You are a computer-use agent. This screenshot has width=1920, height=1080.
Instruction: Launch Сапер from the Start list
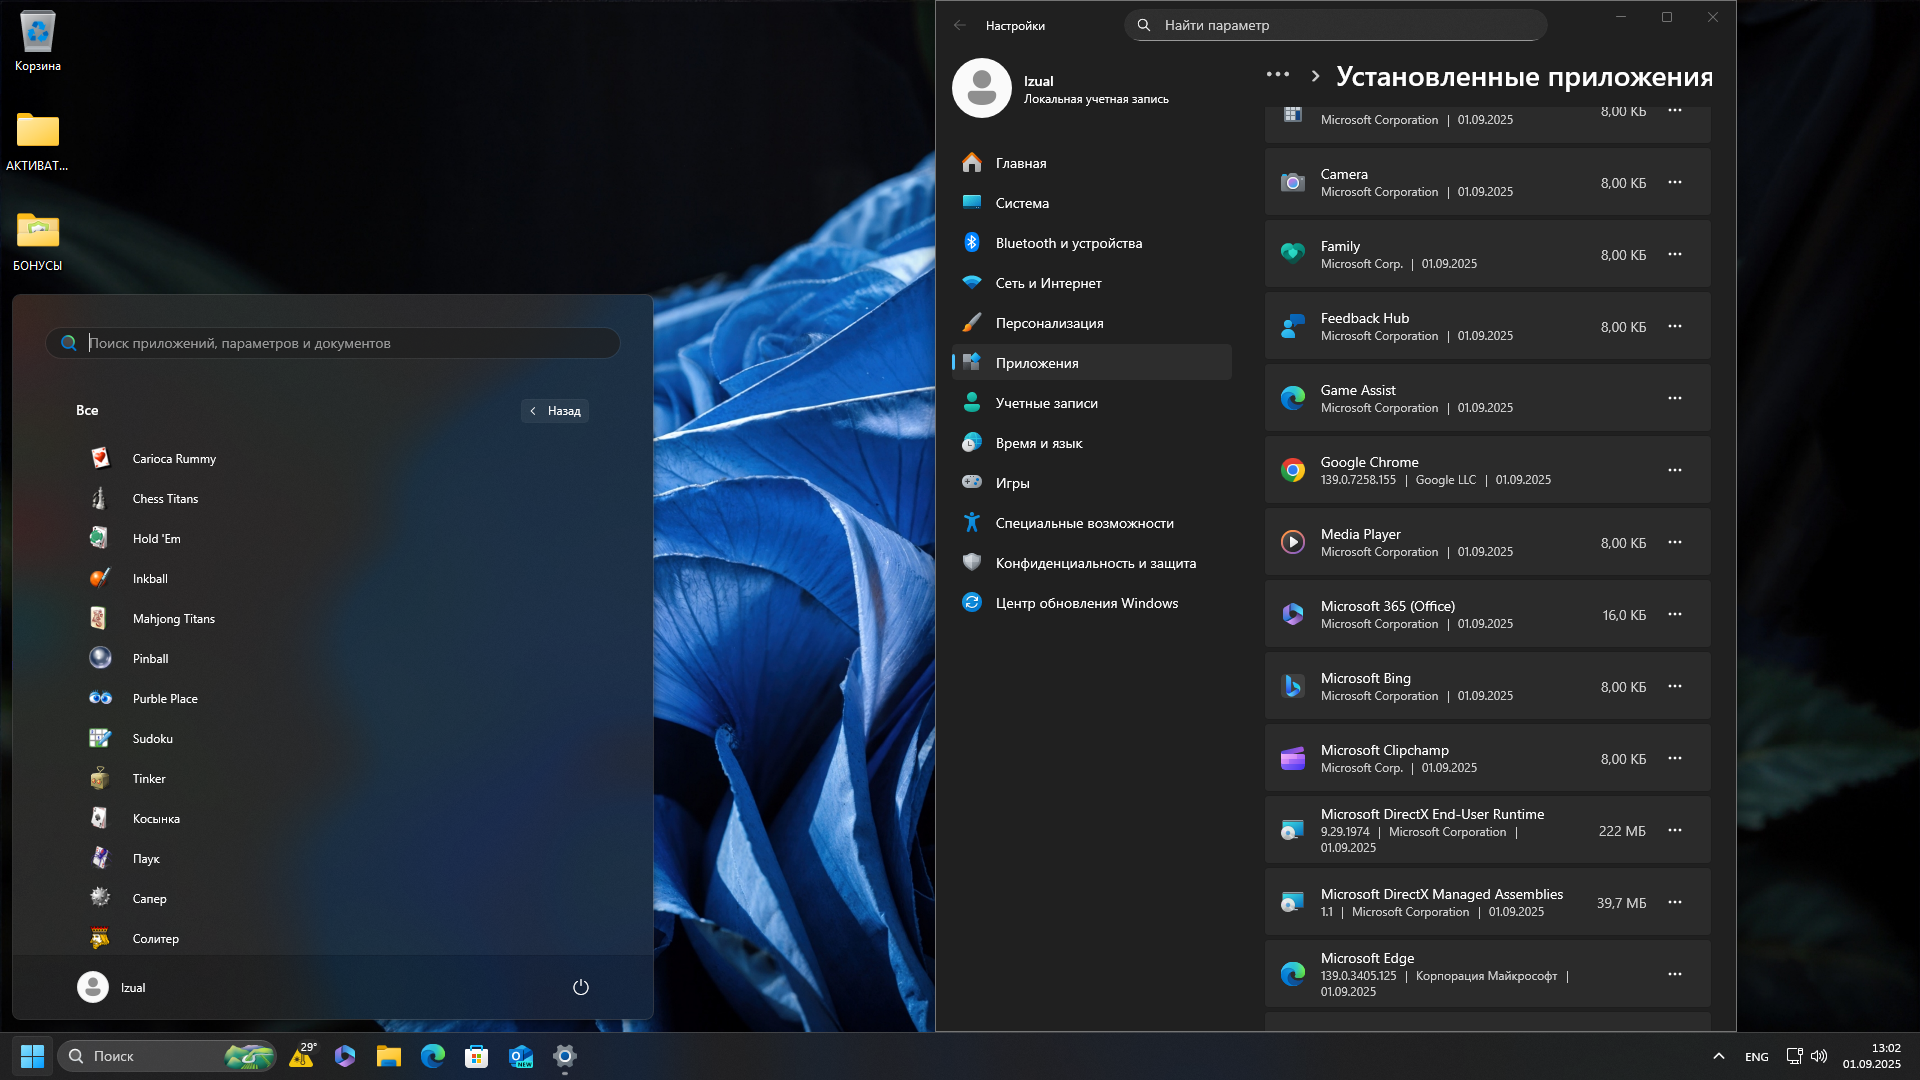(333, 899)
